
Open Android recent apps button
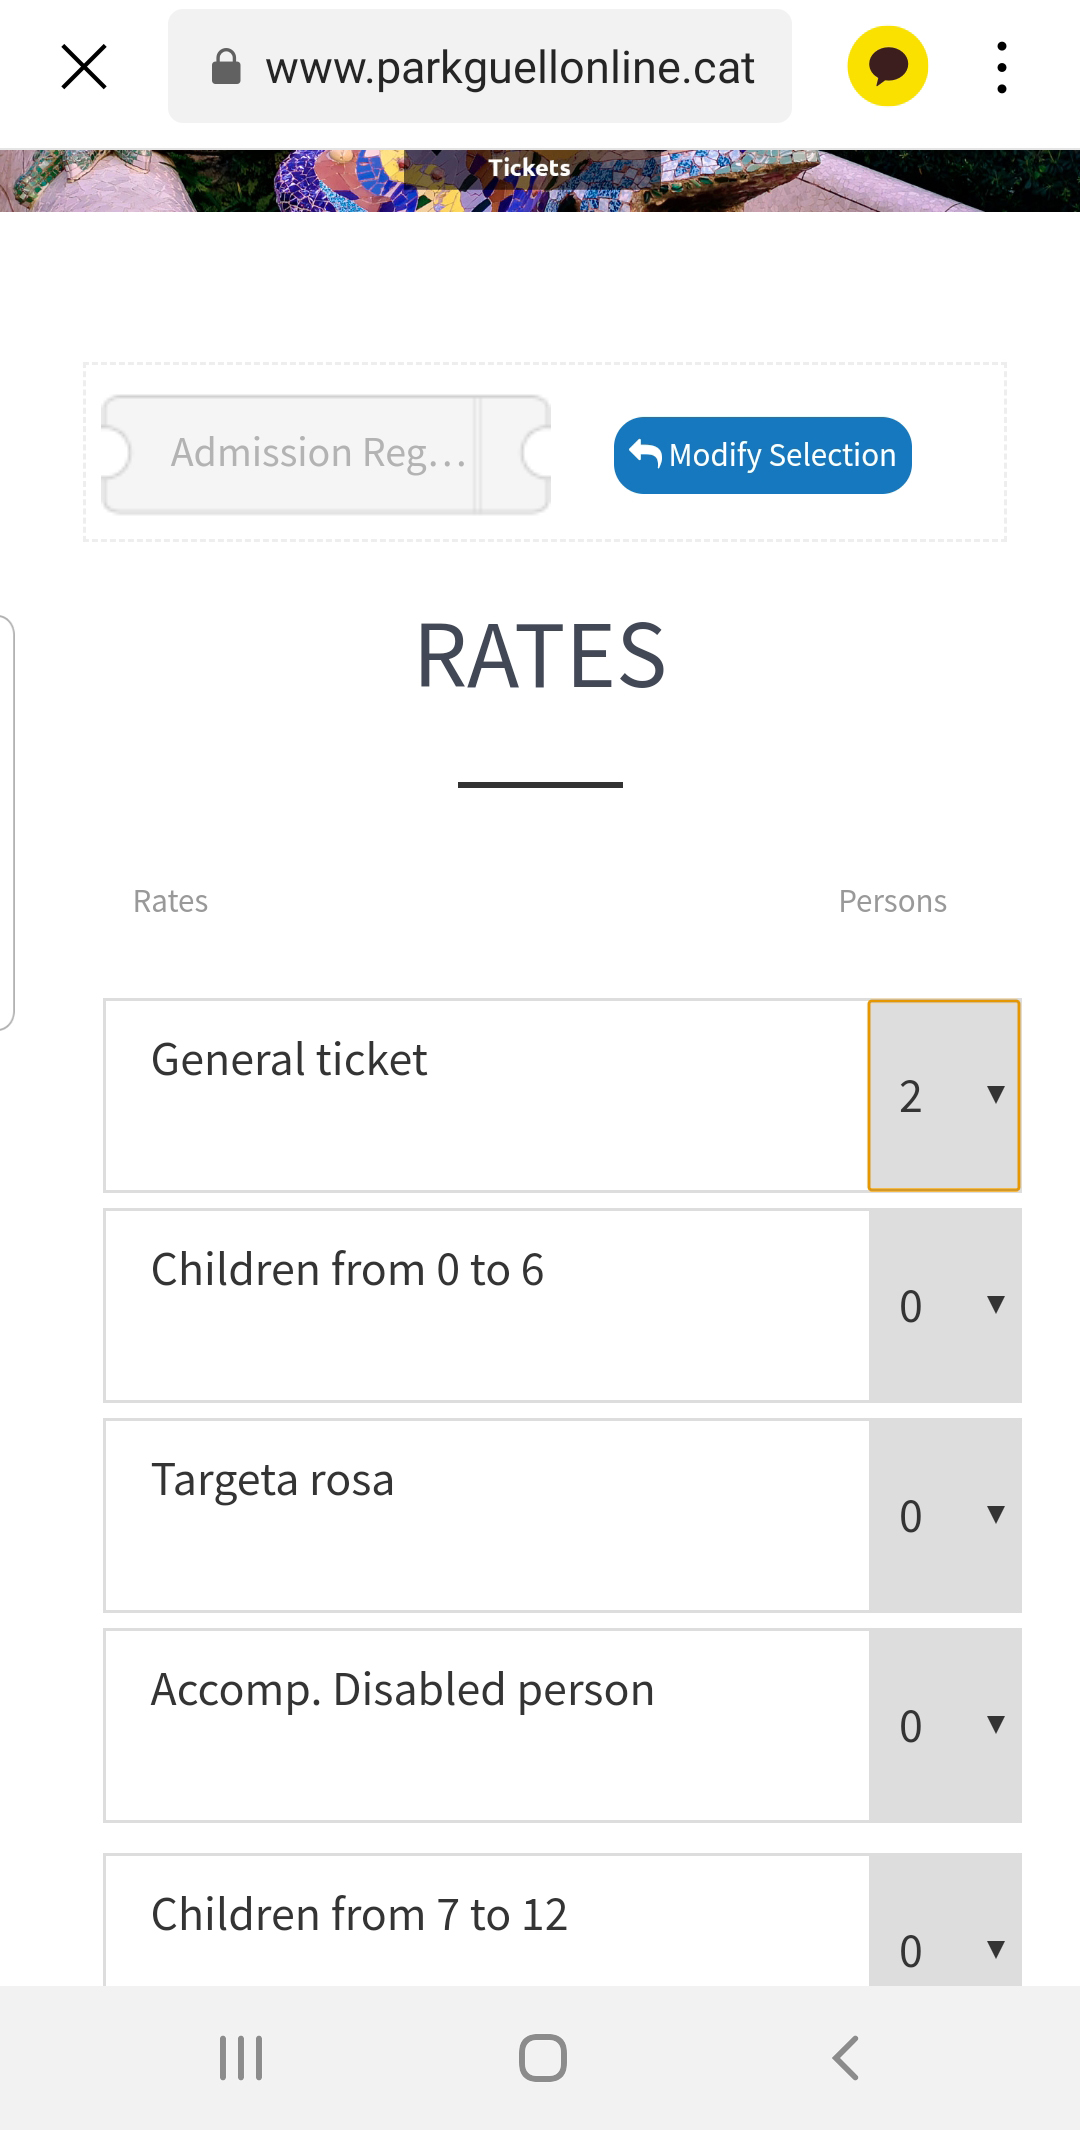pos(241,2058)
